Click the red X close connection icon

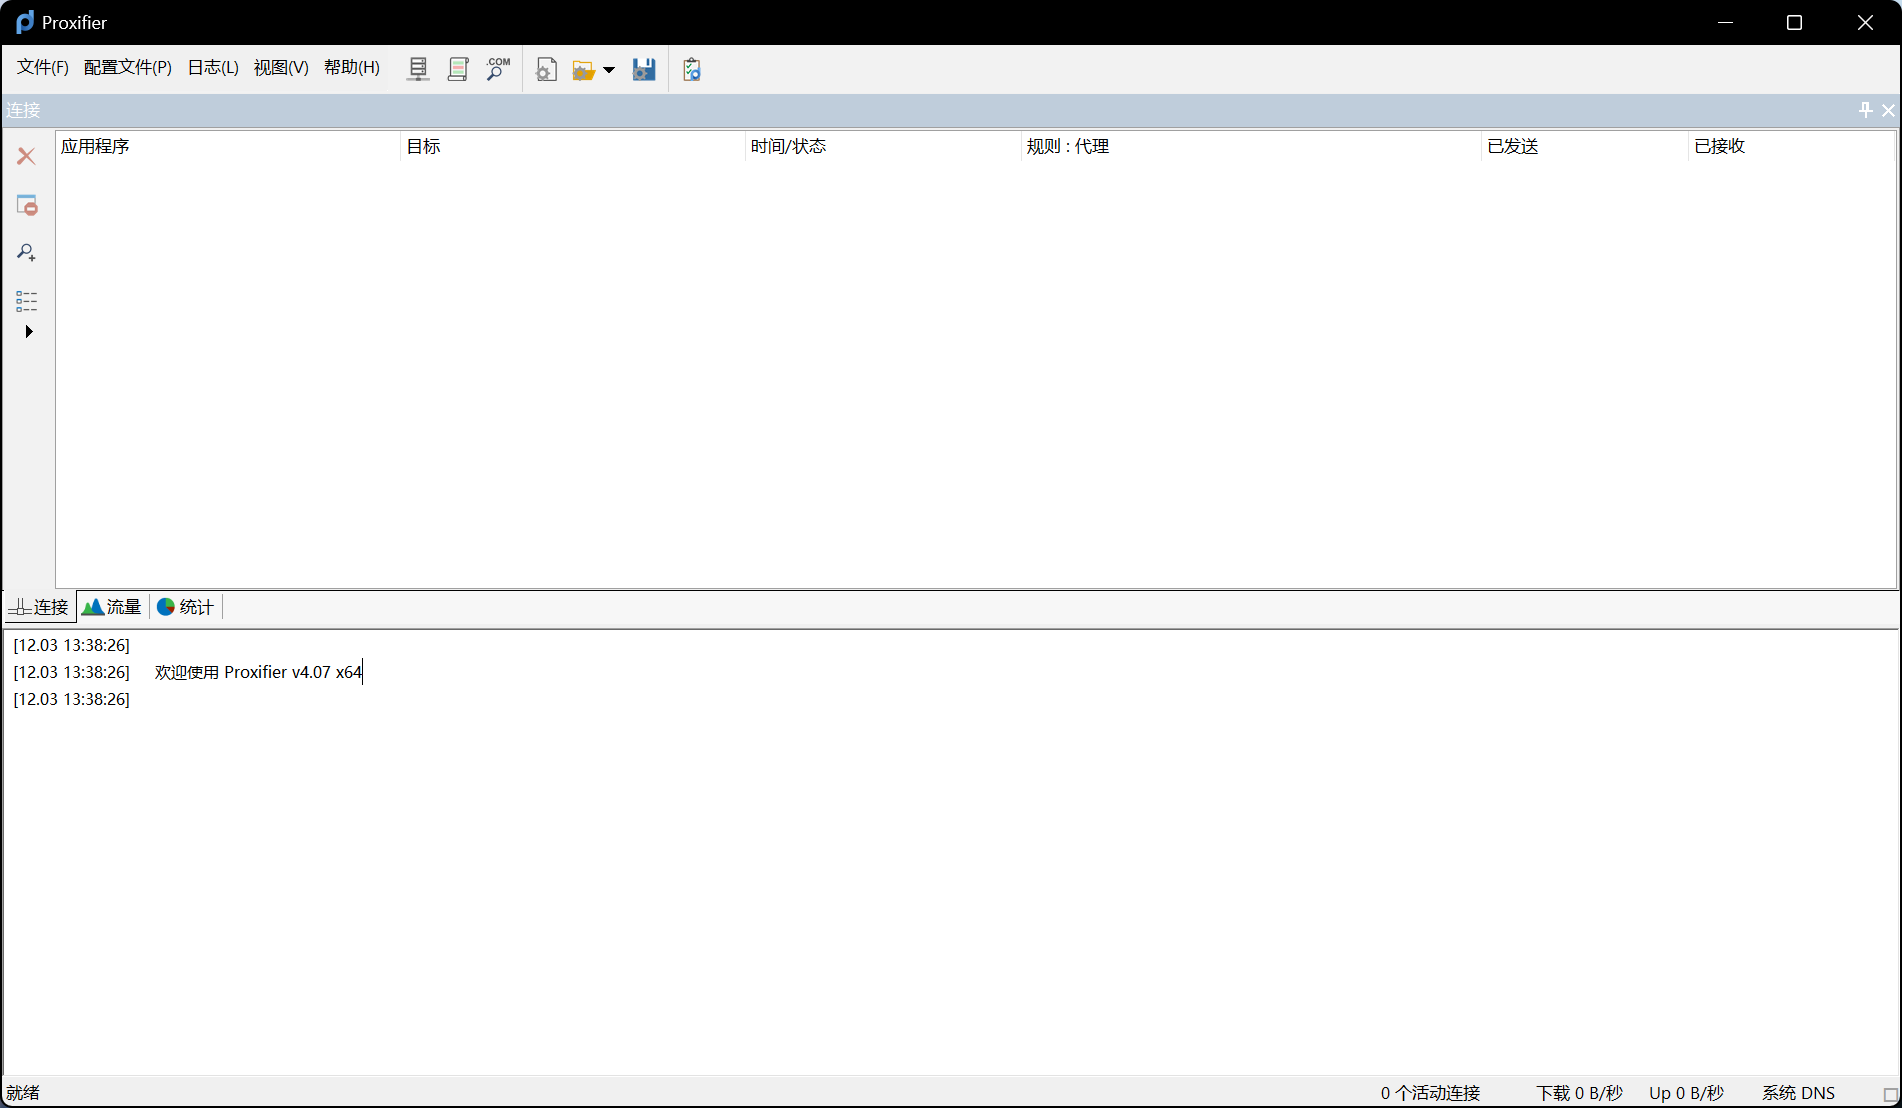27,156
